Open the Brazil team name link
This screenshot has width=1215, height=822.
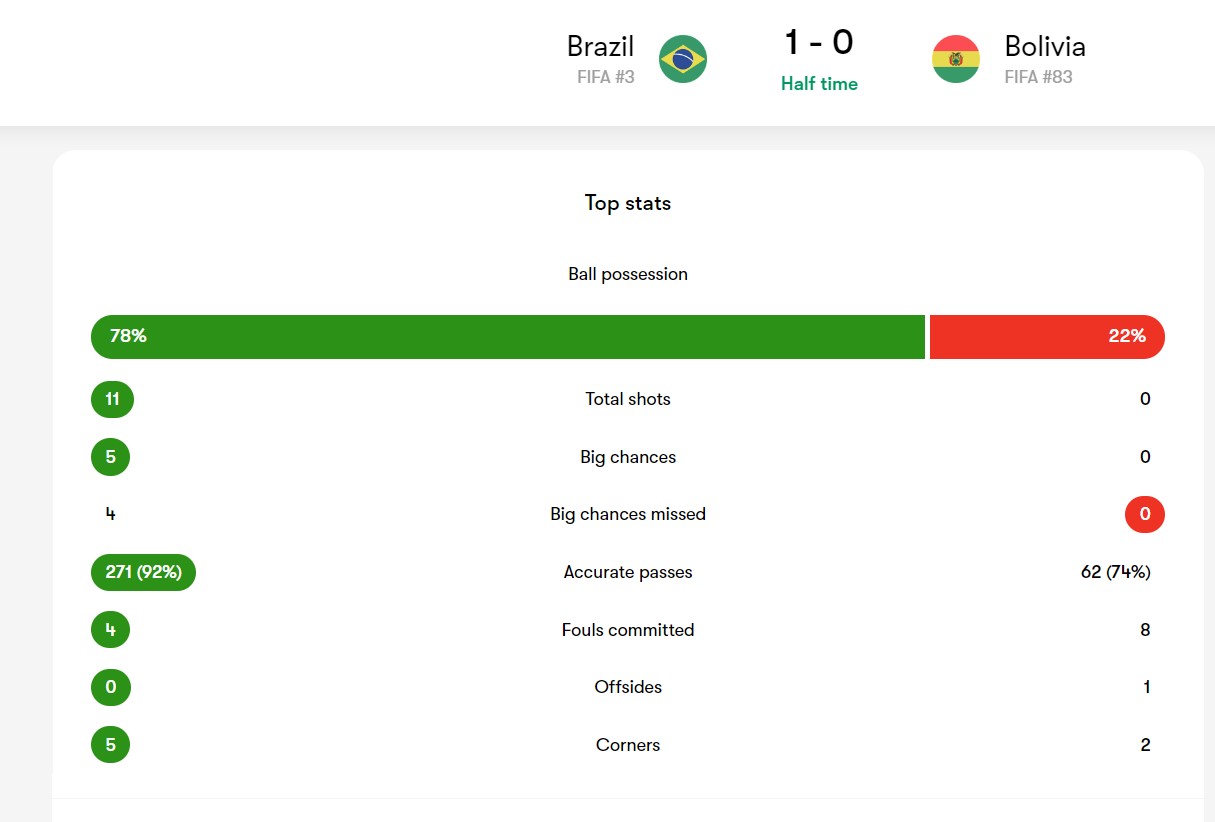coord(600,46)
